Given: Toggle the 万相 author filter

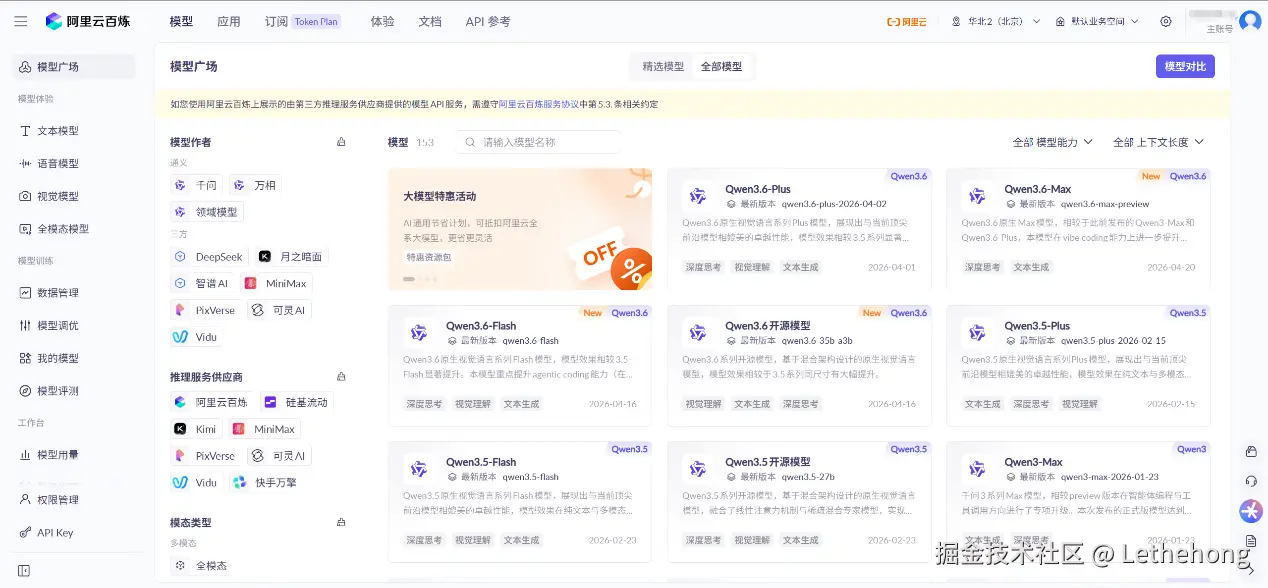Looking at the screenshot, I should 254,185.
